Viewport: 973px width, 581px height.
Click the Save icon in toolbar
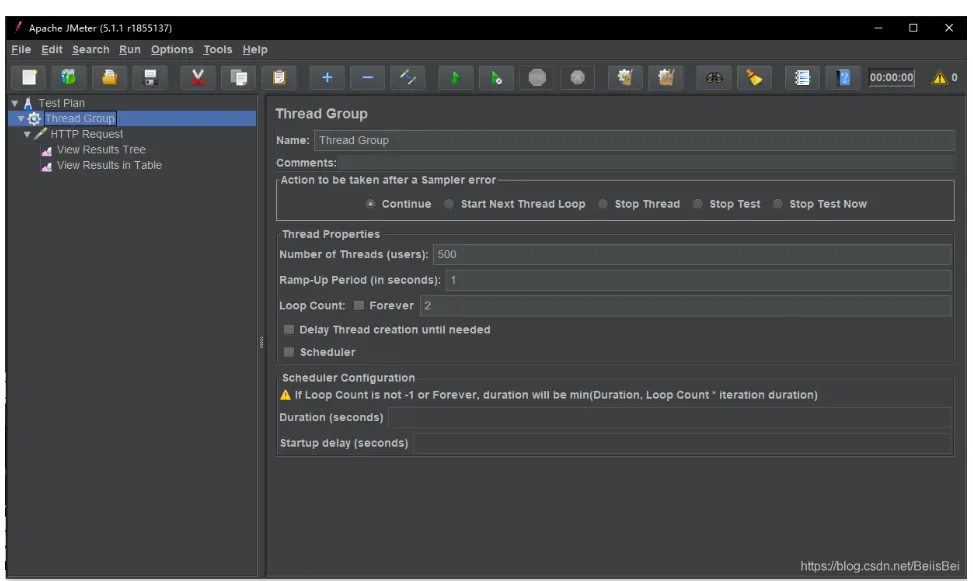point(150,77)
